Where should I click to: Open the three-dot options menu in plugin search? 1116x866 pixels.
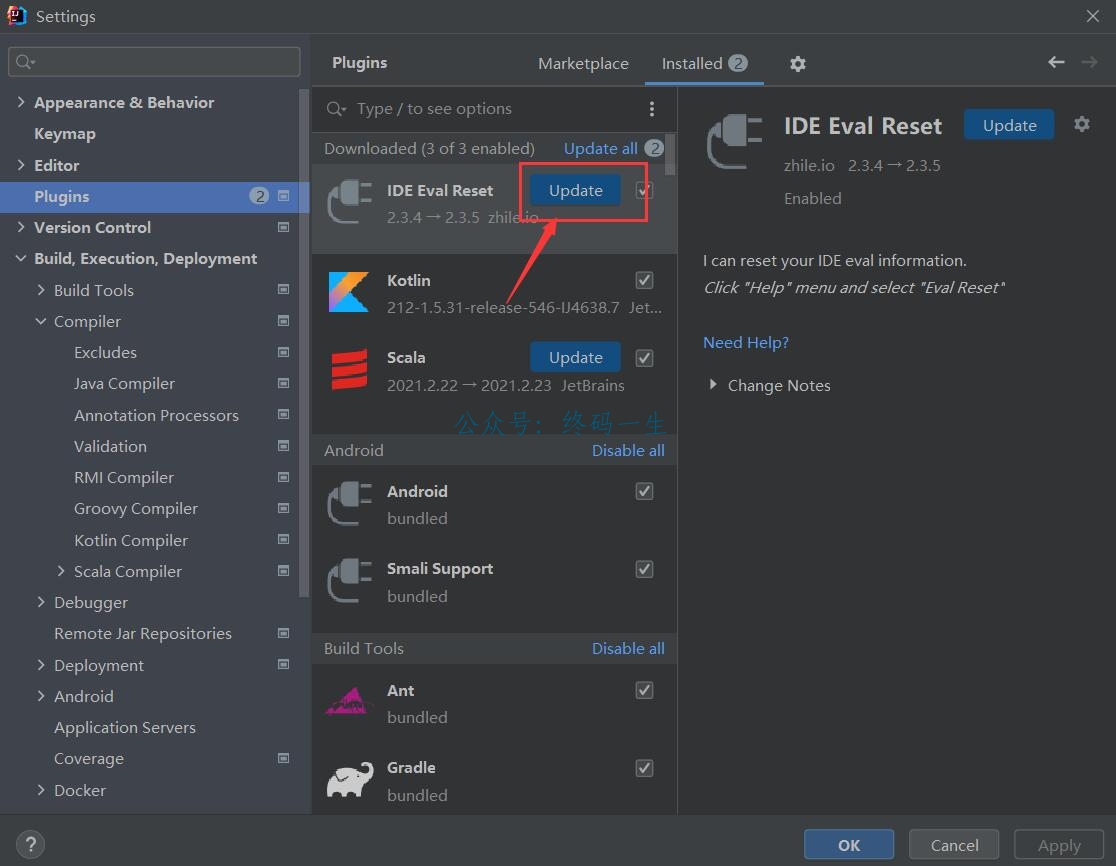[652, 109]
